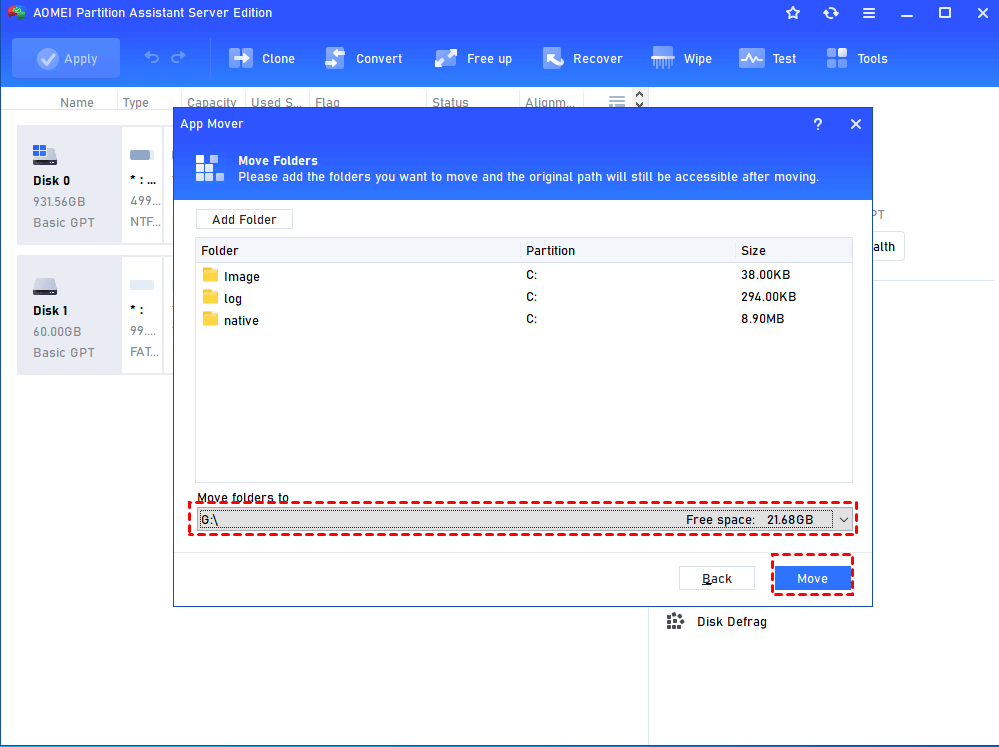999x747 pixels.
Task: Sort by the Size column header
Action: click(793, 250)
